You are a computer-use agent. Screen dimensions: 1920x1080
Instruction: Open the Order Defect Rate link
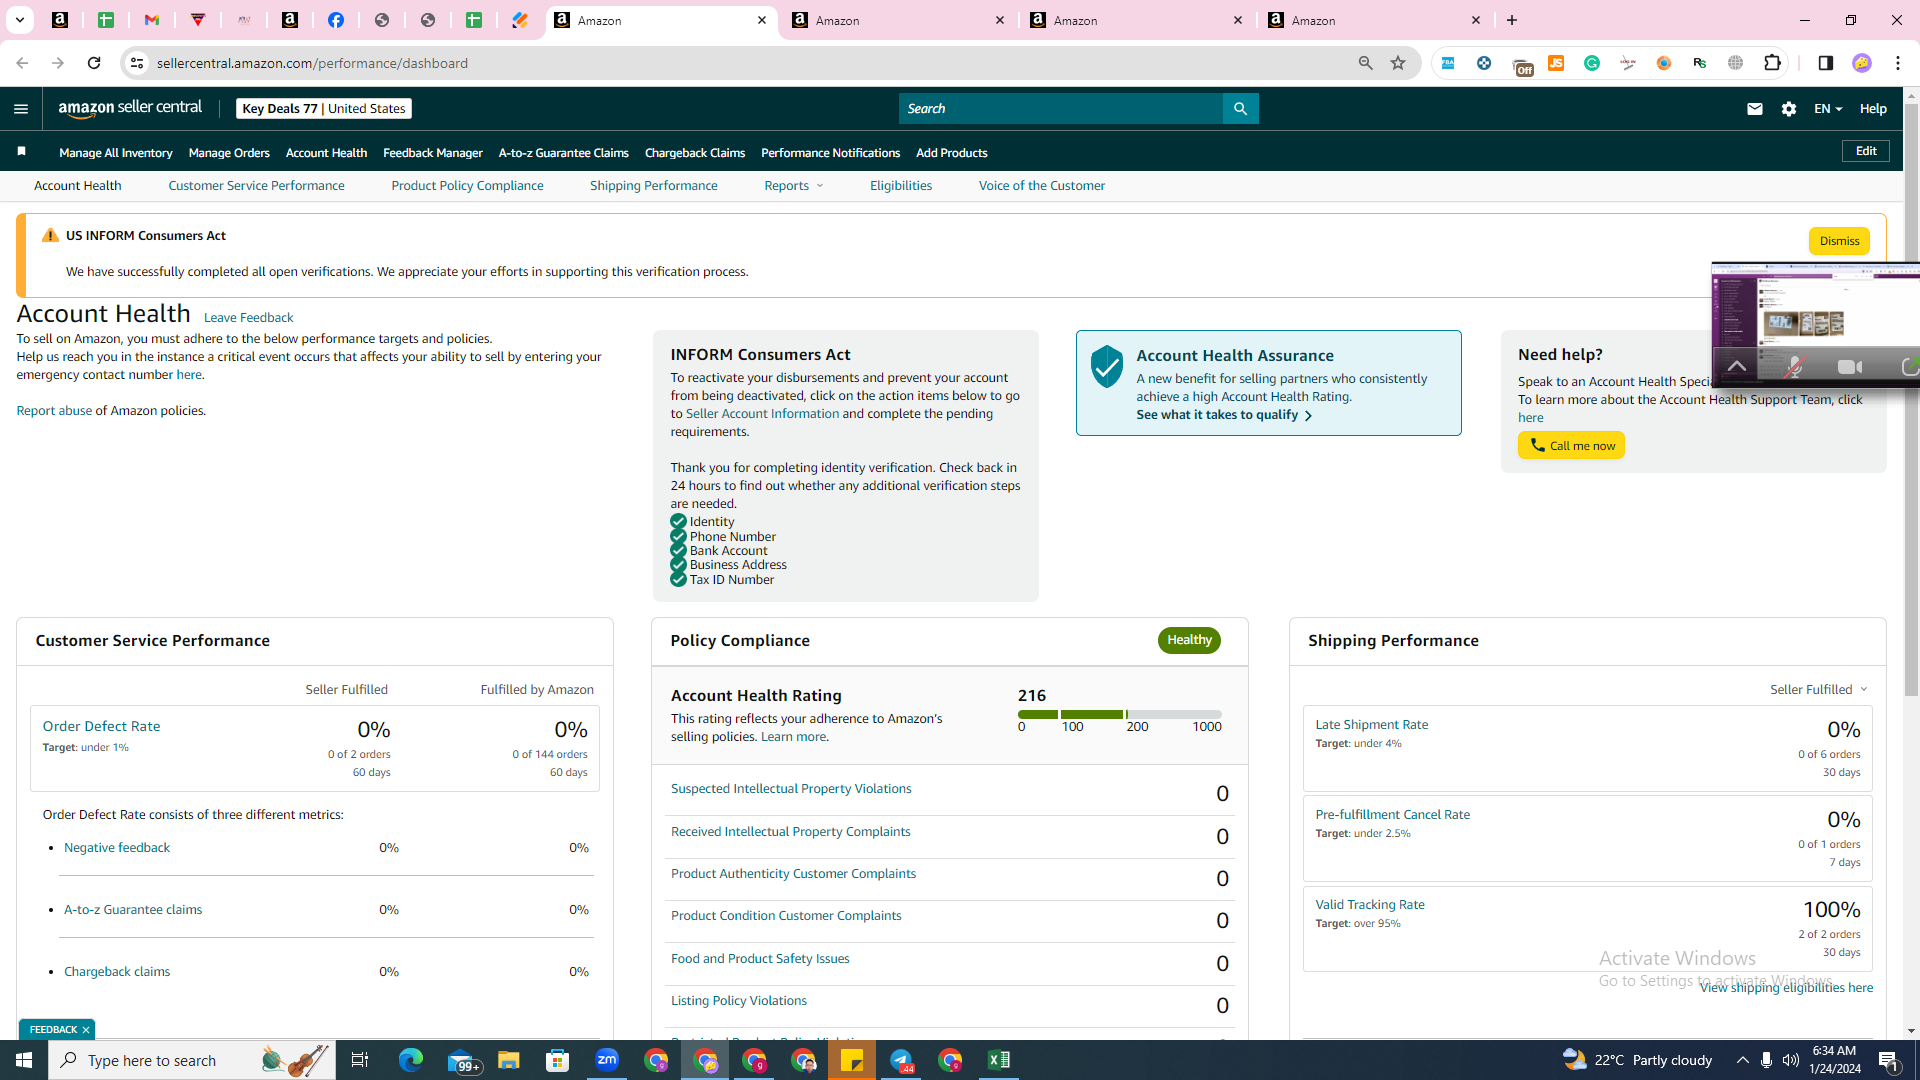click(101, 727)
